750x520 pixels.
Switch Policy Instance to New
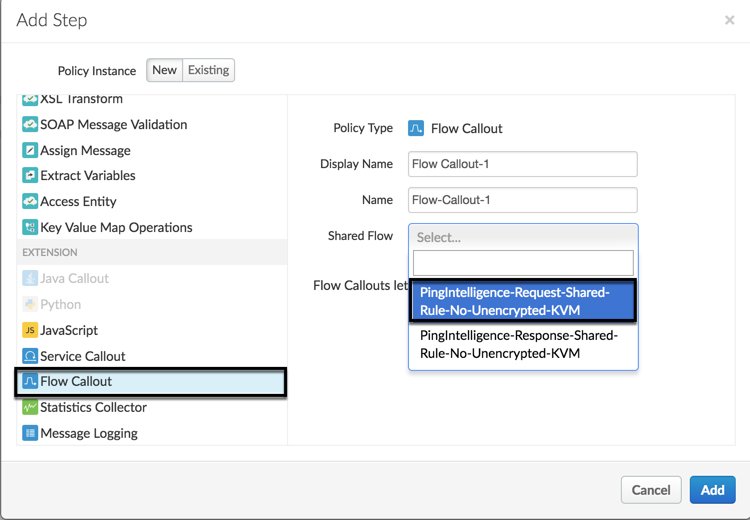pyautogui.click(x=164, y=70)
